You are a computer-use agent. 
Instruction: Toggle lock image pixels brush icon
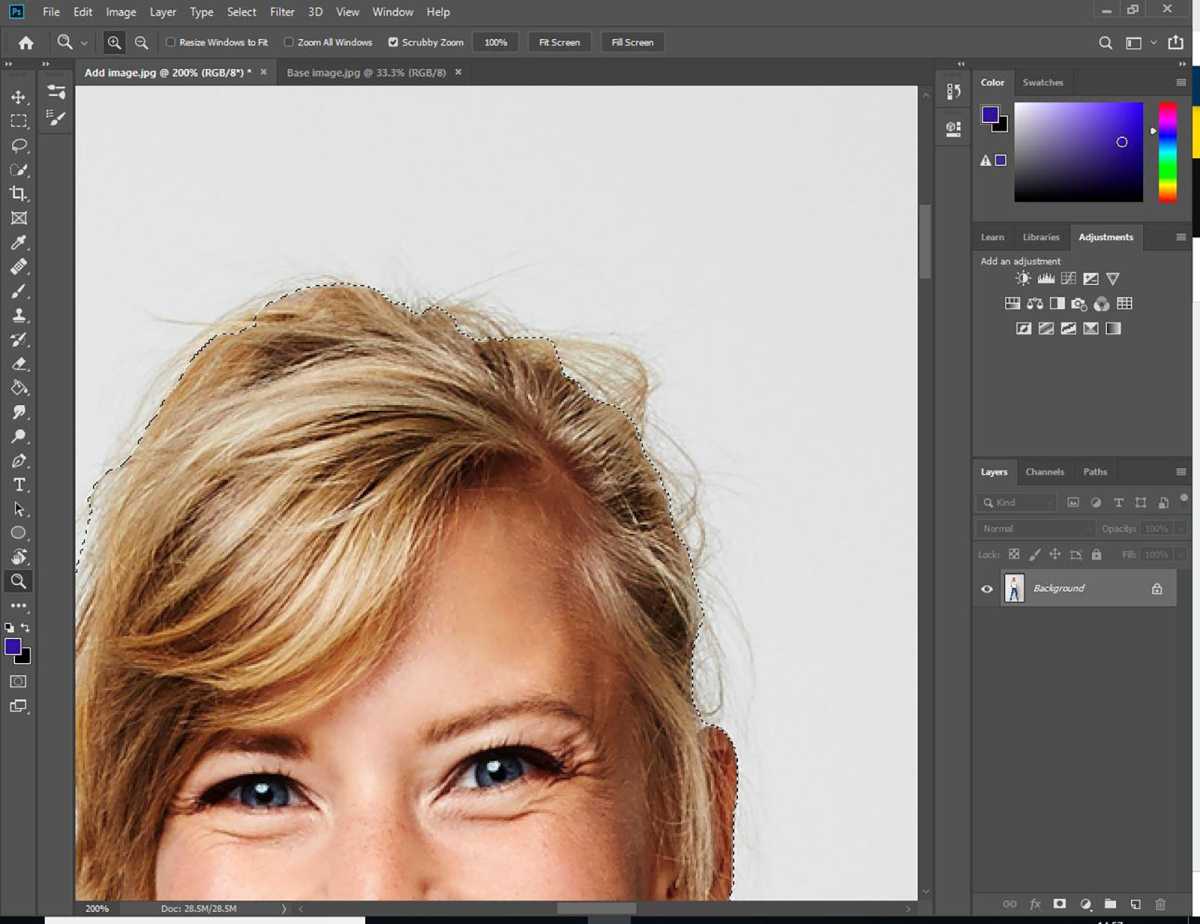pos(1034,554)
